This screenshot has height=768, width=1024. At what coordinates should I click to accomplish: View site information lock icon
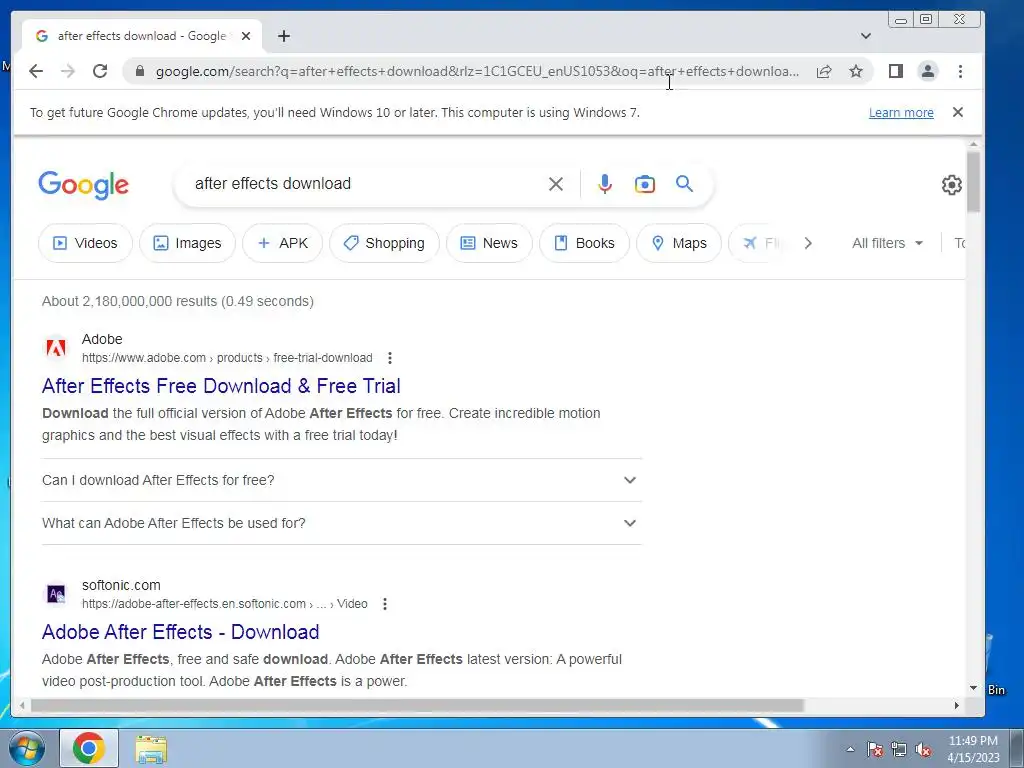click(139, 71)
